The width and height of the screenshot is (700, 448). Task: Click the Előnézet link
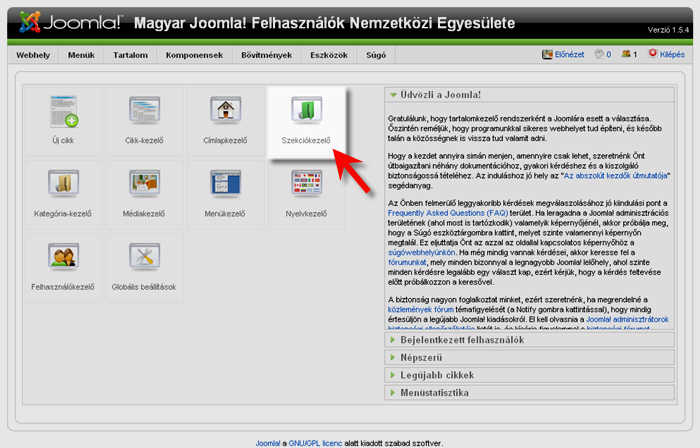point(569,54)
